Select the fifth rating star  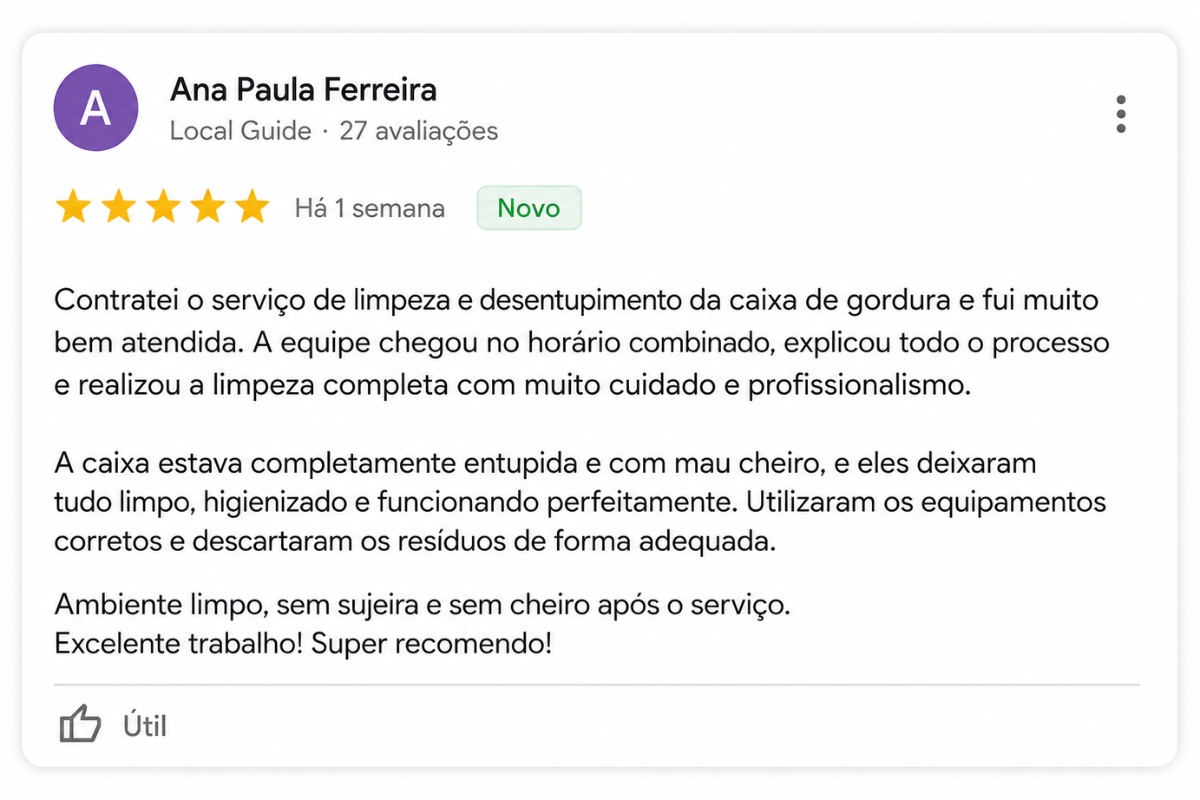click(252, 208)
